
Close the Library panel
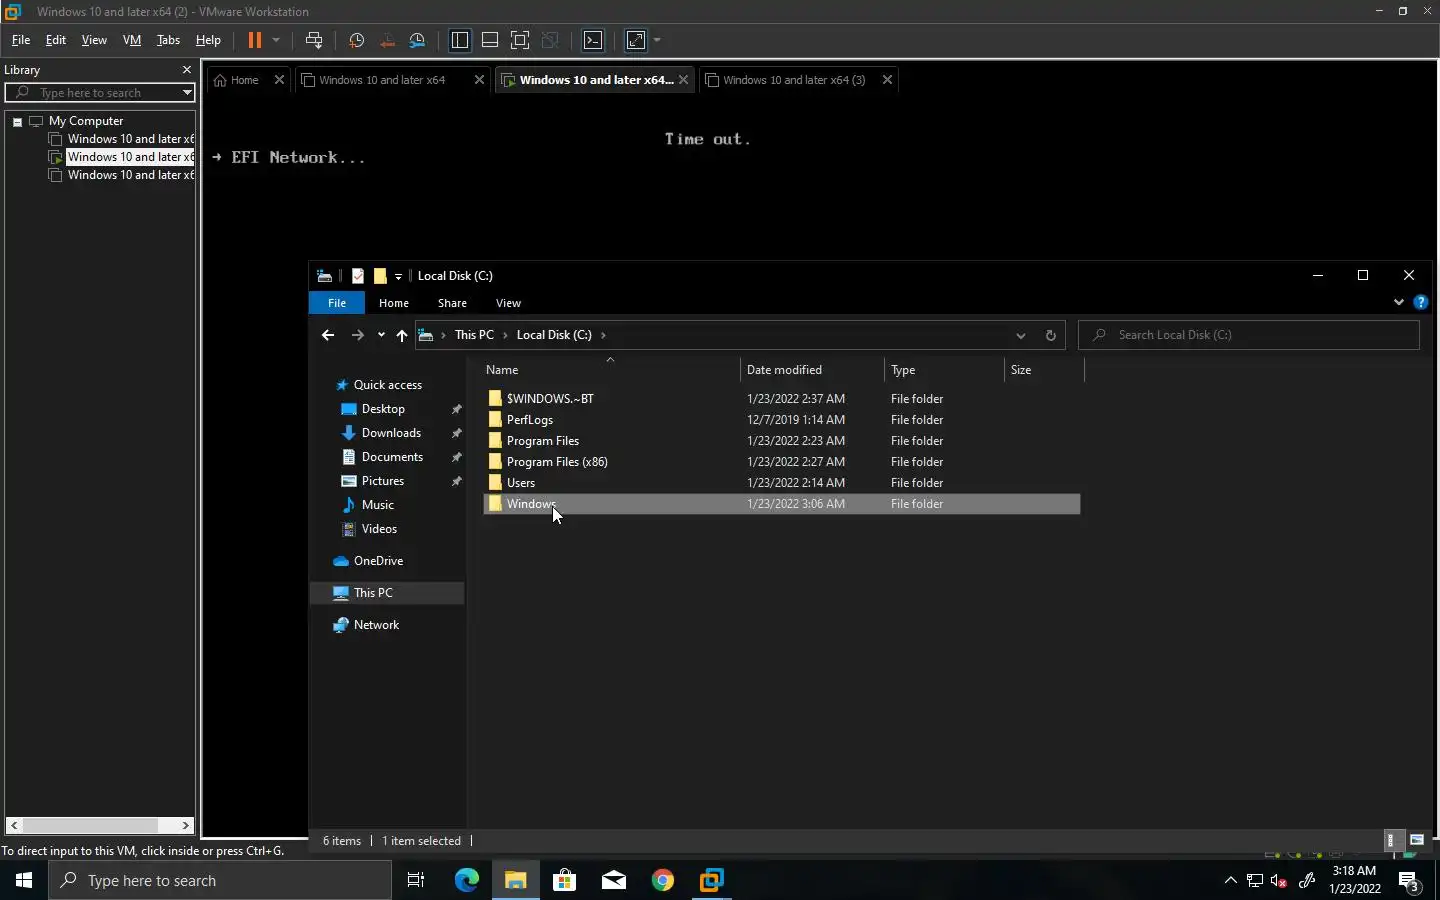tap(186, 70)
